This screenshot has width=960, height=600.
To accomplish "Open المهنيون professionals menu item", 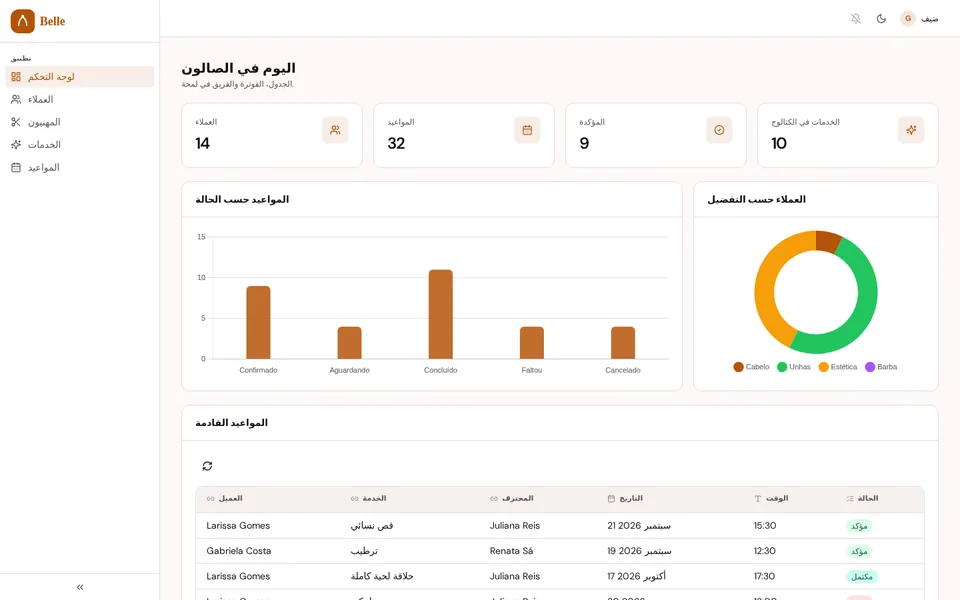I will point(80,122).
